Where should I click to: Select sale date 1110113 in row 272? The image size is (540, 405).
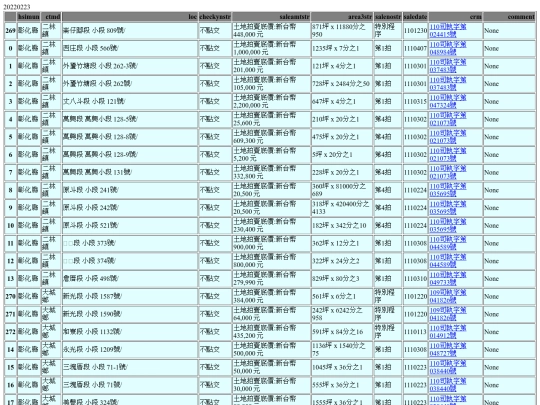click(x=415, y=332)
